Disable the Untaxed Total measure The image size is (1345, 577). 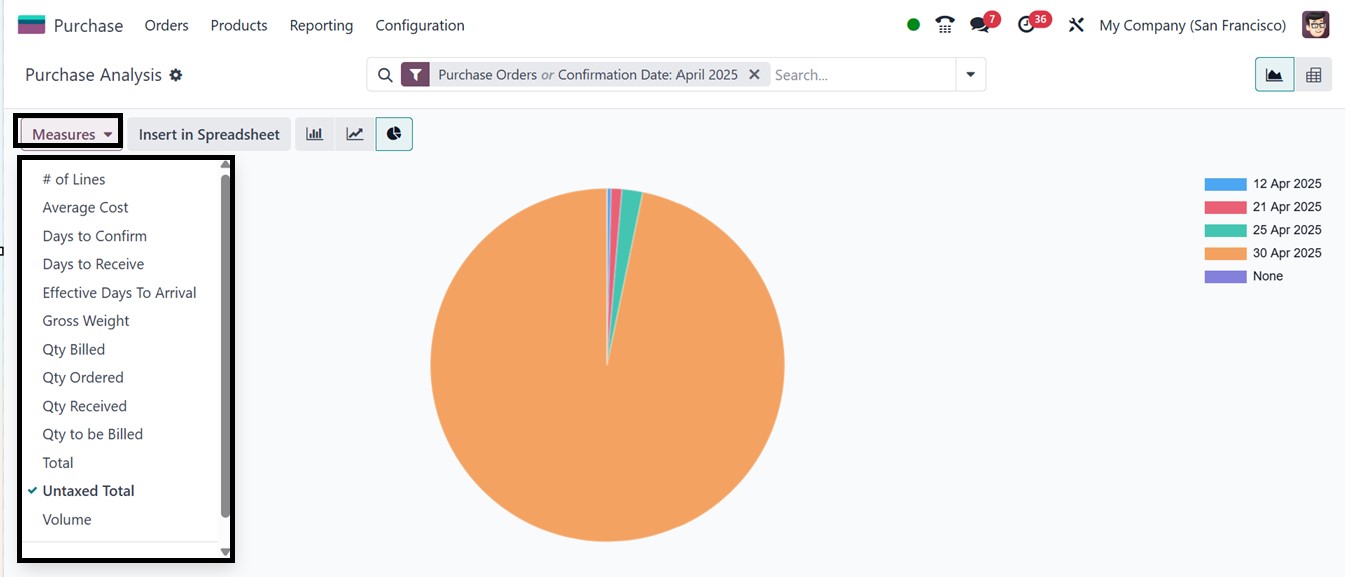[88, 490]
